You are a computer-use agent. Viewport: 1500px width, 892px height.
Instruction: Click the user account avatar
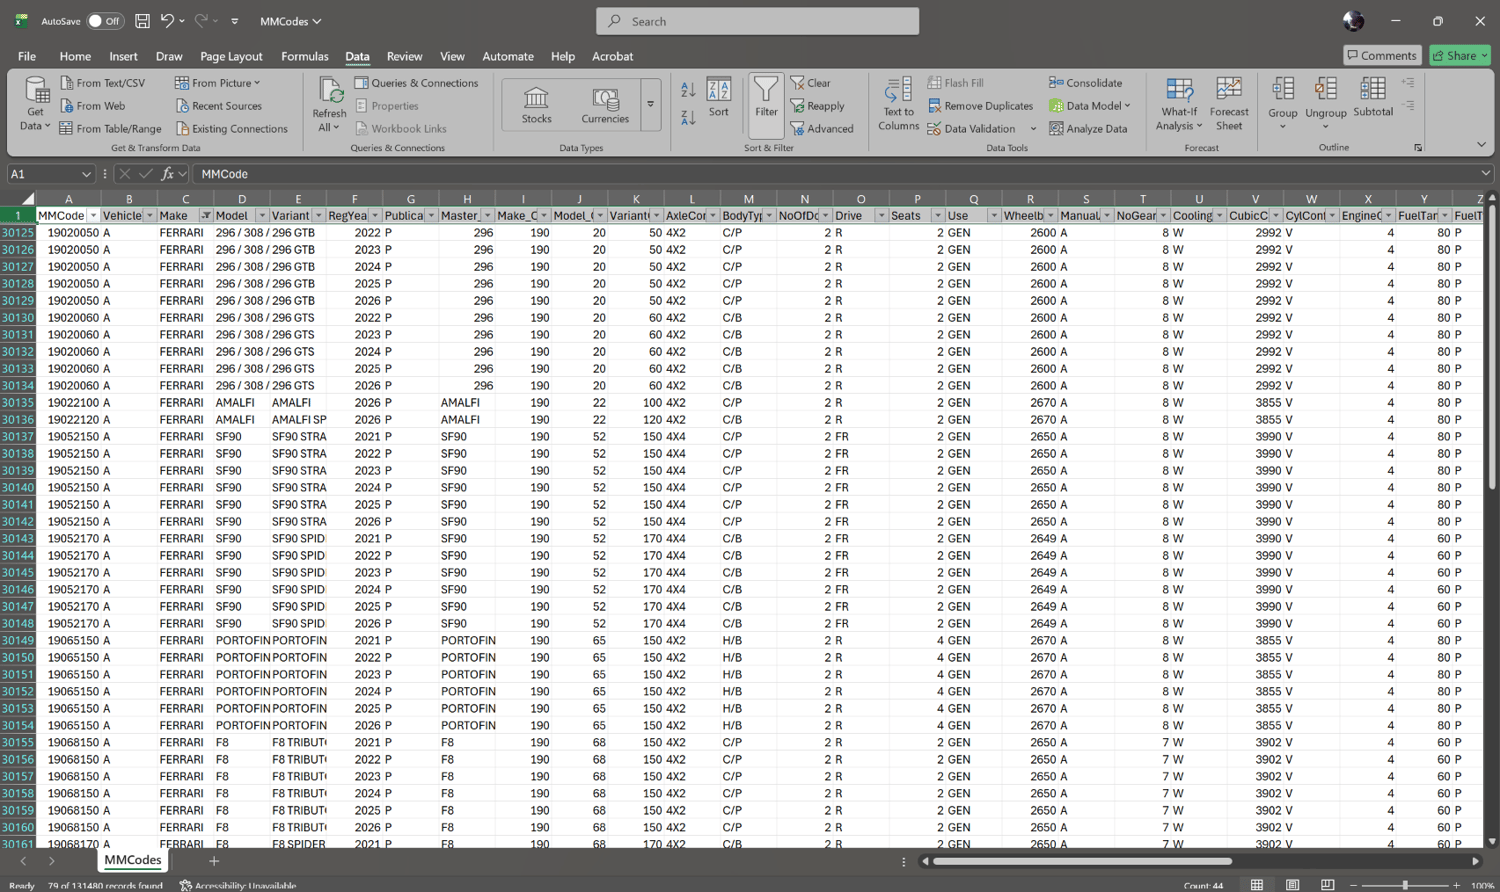[1353, 21]
